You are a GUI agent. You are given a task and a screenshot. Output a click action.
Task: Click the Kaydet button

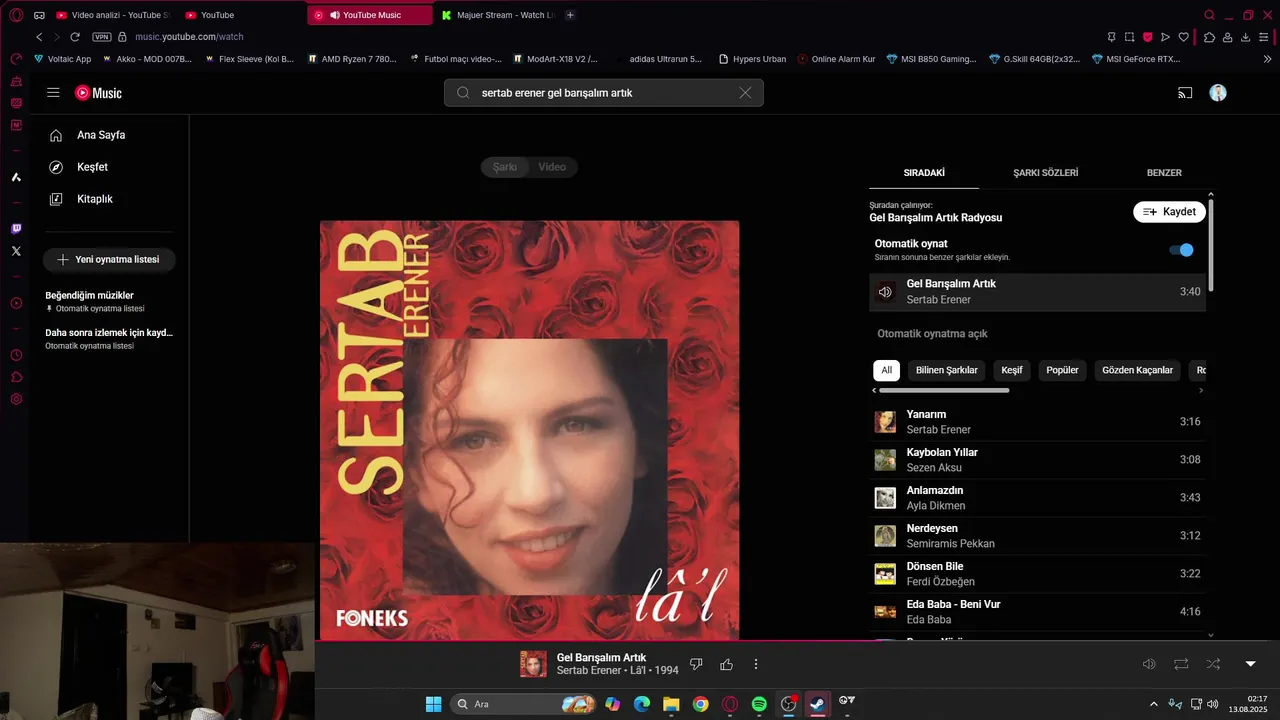pos(1169,212)
